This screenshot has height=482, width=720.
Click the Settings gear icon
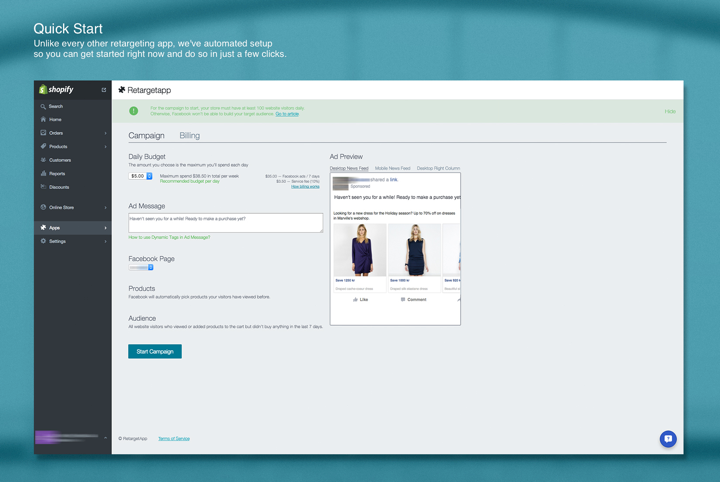pos(43,241)
